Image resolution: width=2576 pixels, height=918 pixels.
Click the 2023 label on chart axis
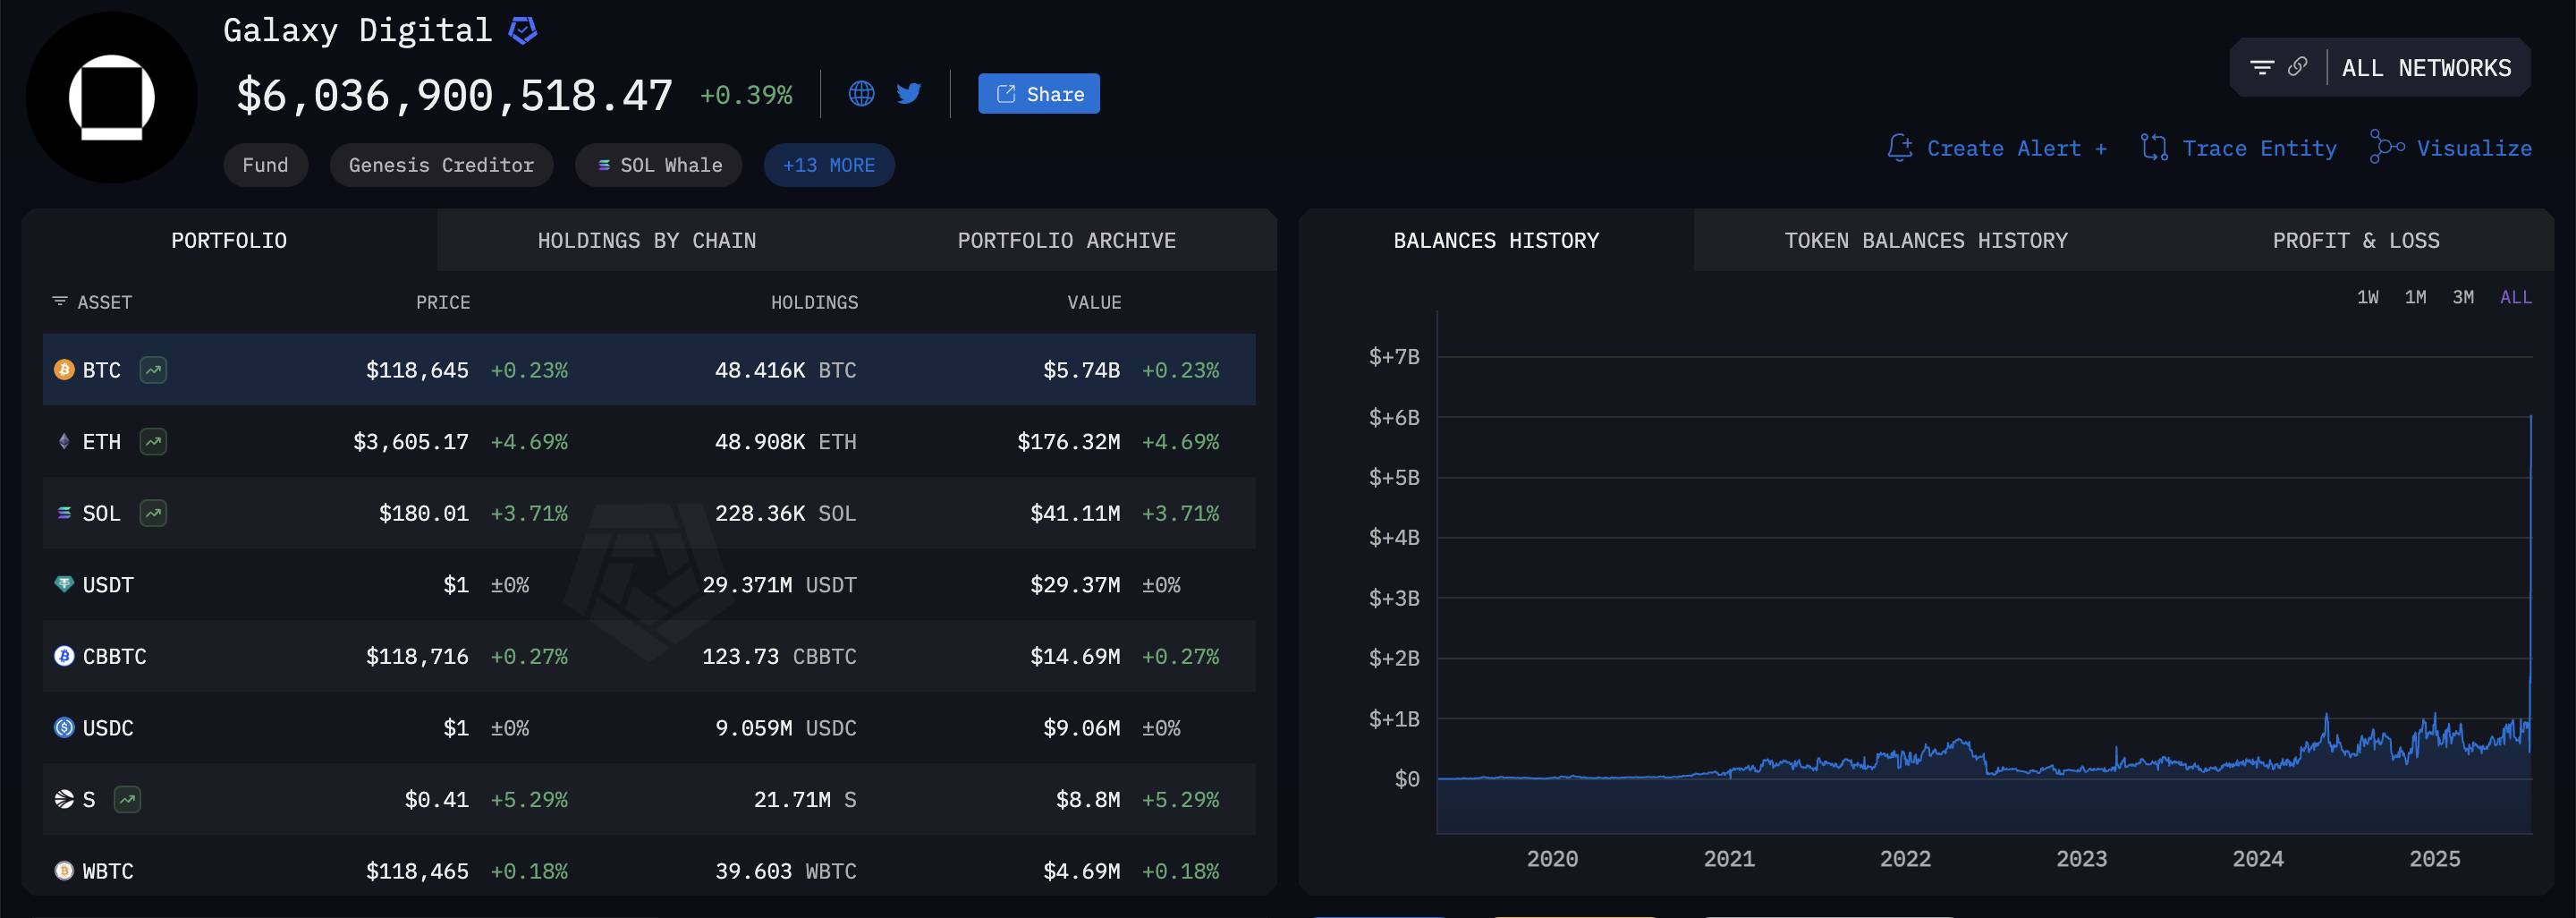pyautogui.click(x=2081, y=859)
